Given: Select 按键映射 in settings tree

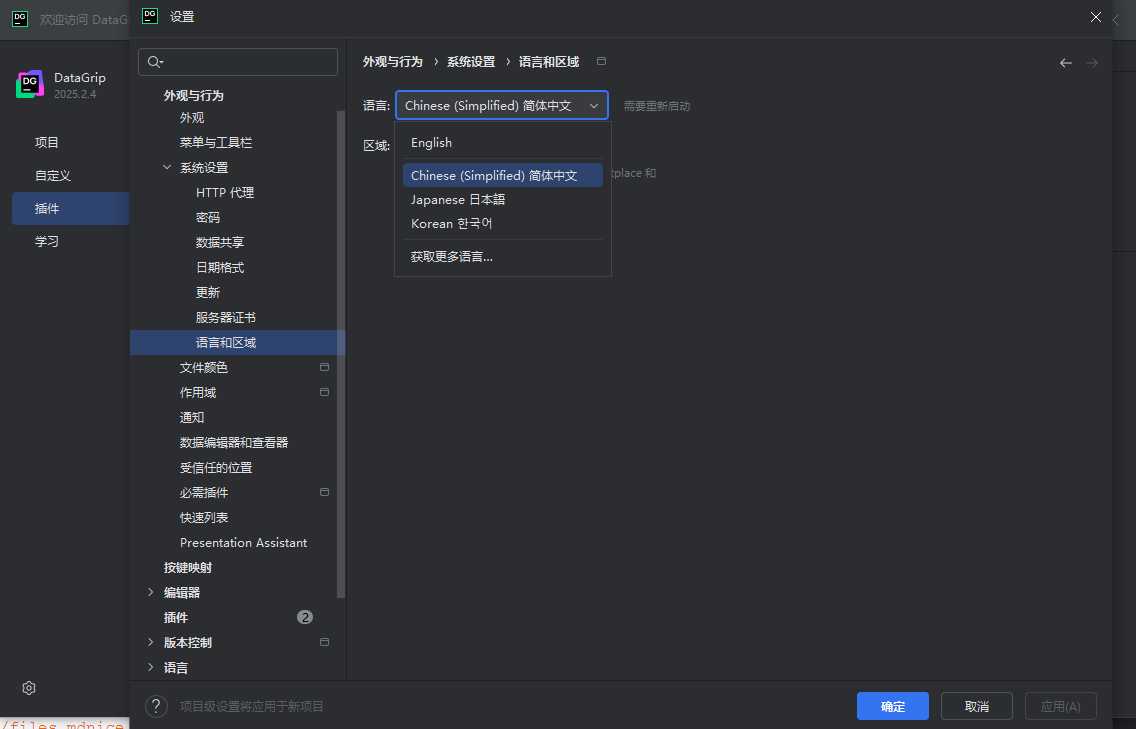Looking at the screenshot, I should (188, 567).
